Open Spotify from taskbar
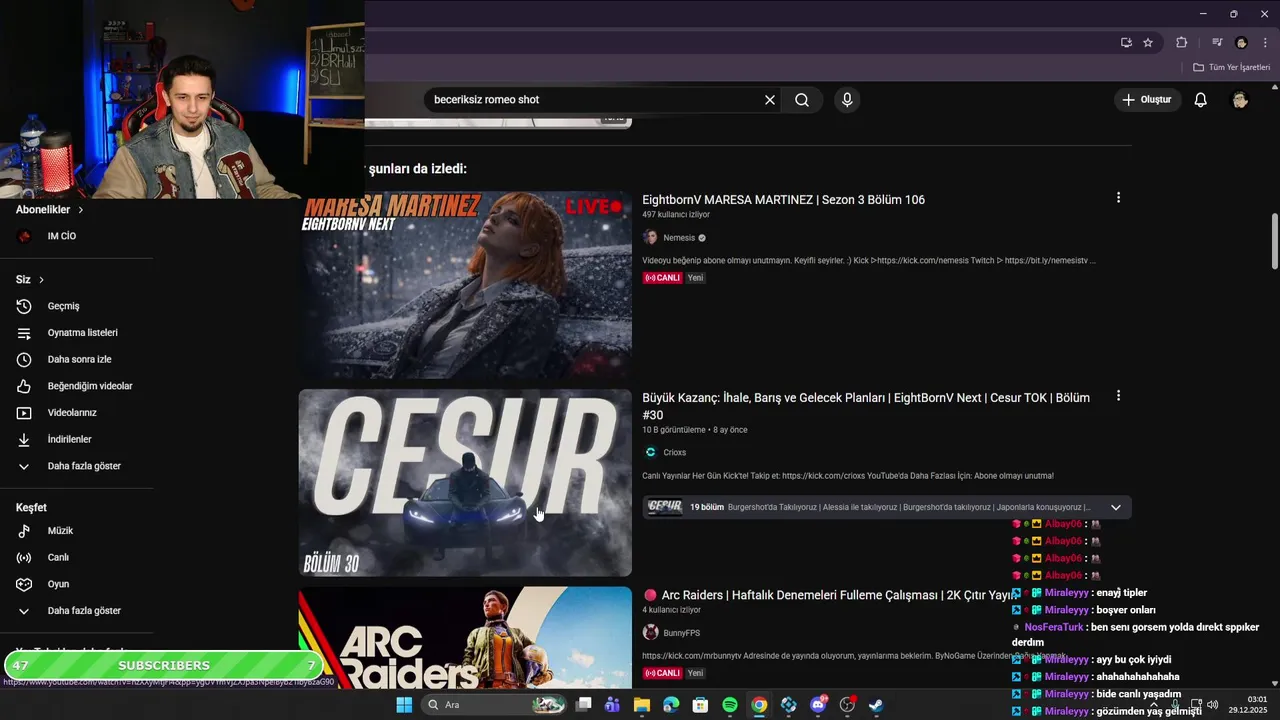 coord(730,705)
